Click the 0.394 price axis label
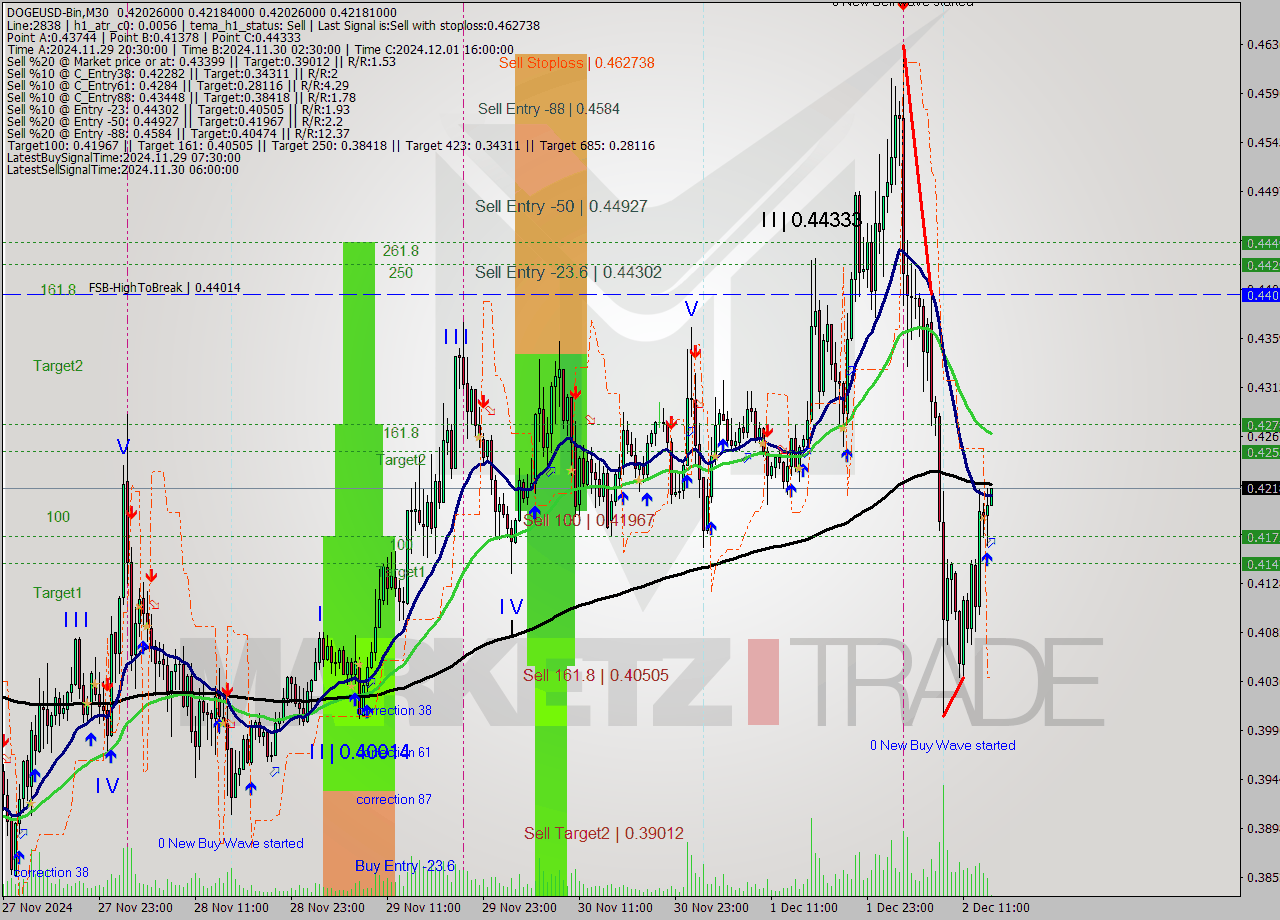The height and width of the screenshot is (920, 1280). 1262,779
